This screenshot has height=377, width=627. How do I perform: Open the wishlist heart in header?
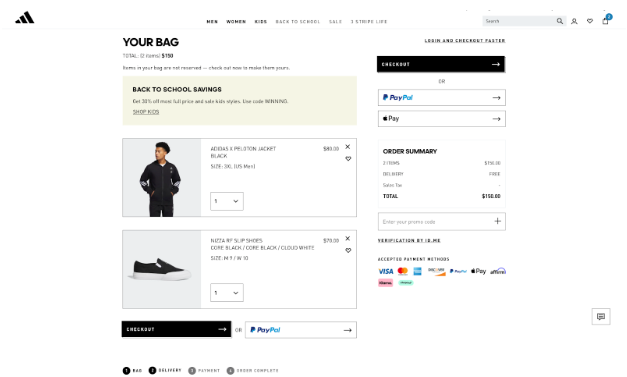coord(590,21)
